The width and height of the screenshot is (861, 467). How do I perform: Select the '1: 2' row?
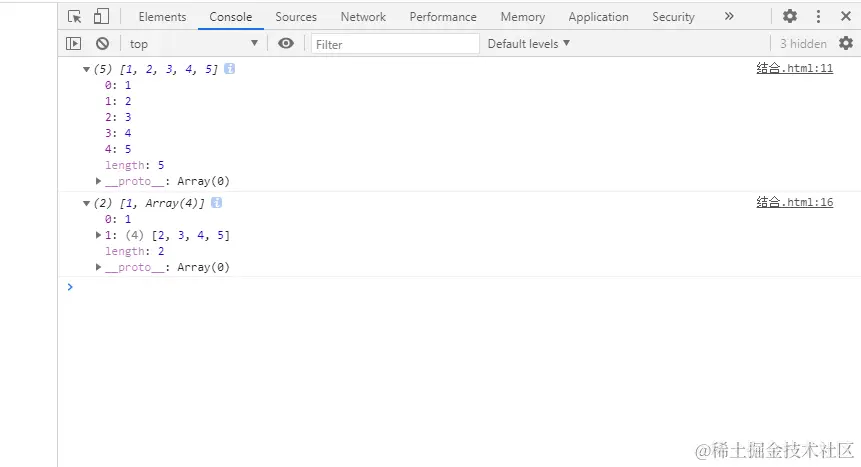tap(118, 101)
